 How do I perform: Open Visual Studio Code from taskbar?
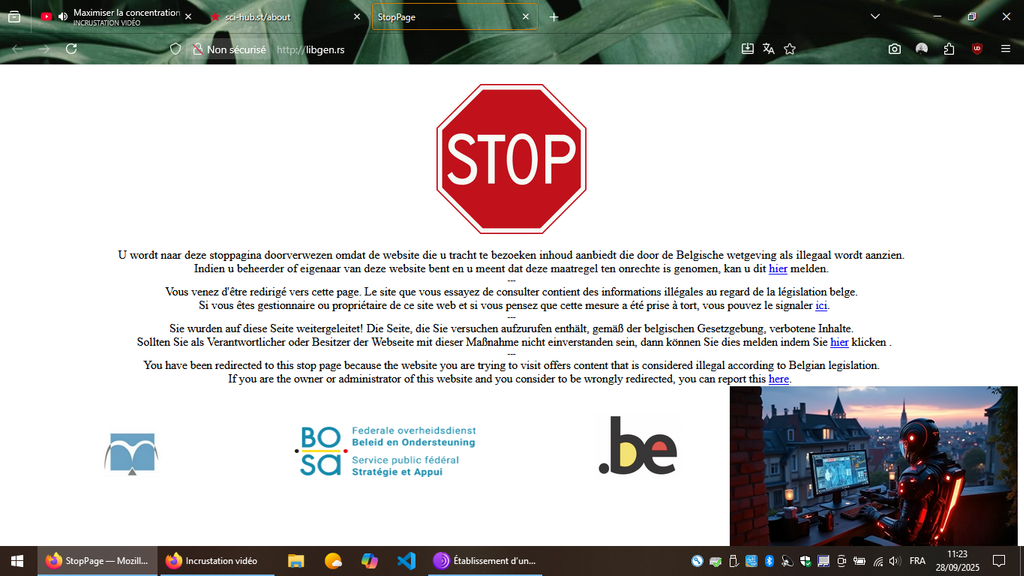point(406,561)
